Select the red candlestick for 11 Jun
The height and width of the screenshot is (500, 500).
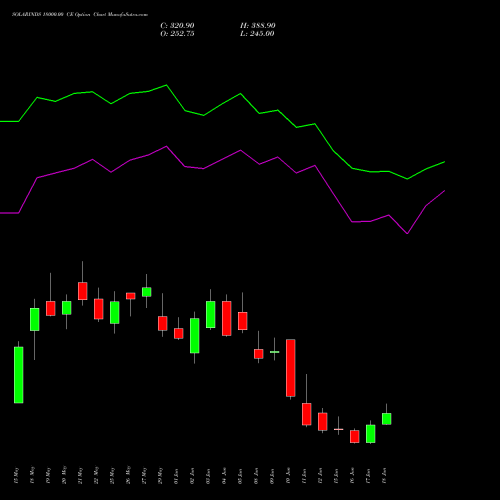(x=307, y=414)
